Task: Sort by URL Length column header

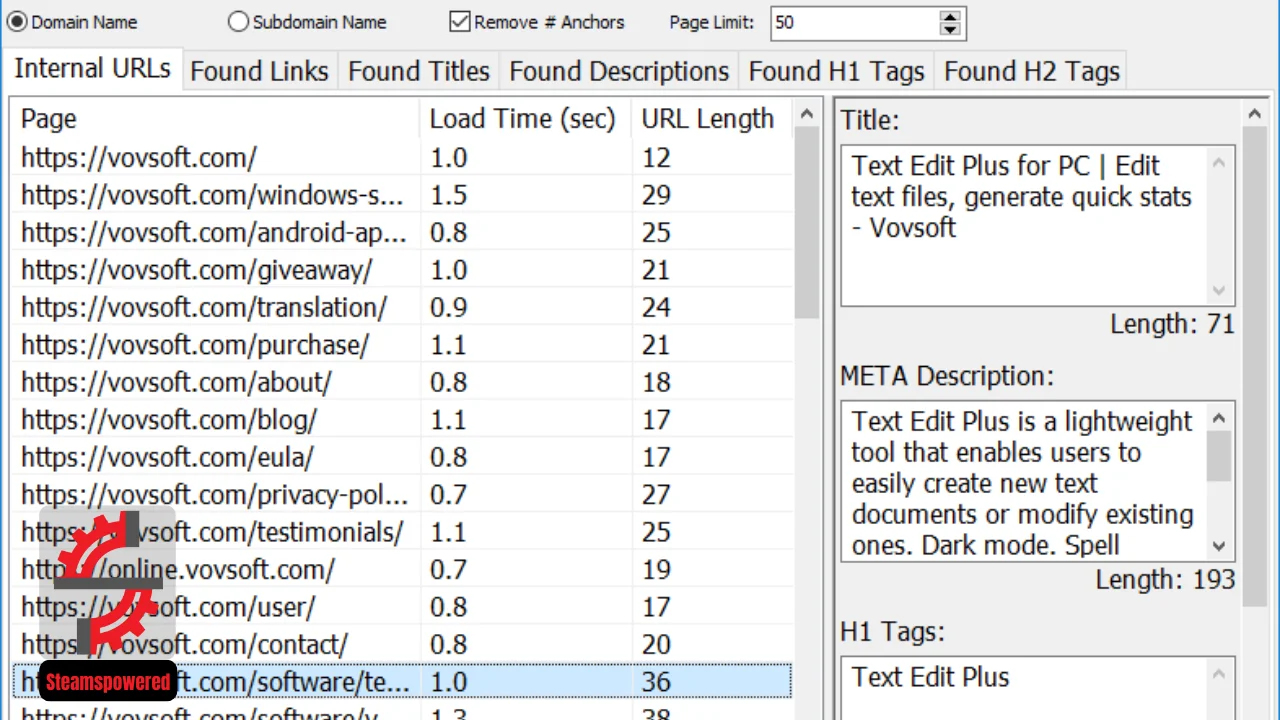Action: (712, 119)
